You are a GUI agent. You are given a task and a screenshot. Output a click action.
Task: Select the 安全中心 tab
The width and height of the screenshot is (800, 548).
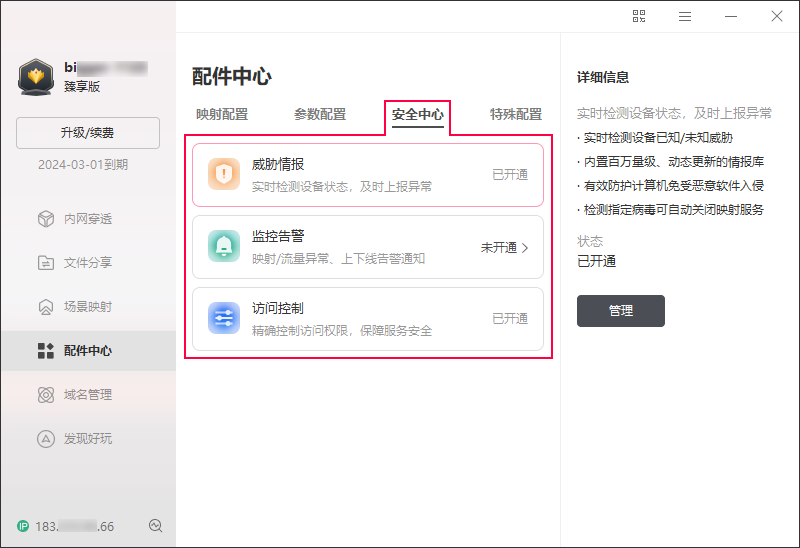tap(418, 115)
